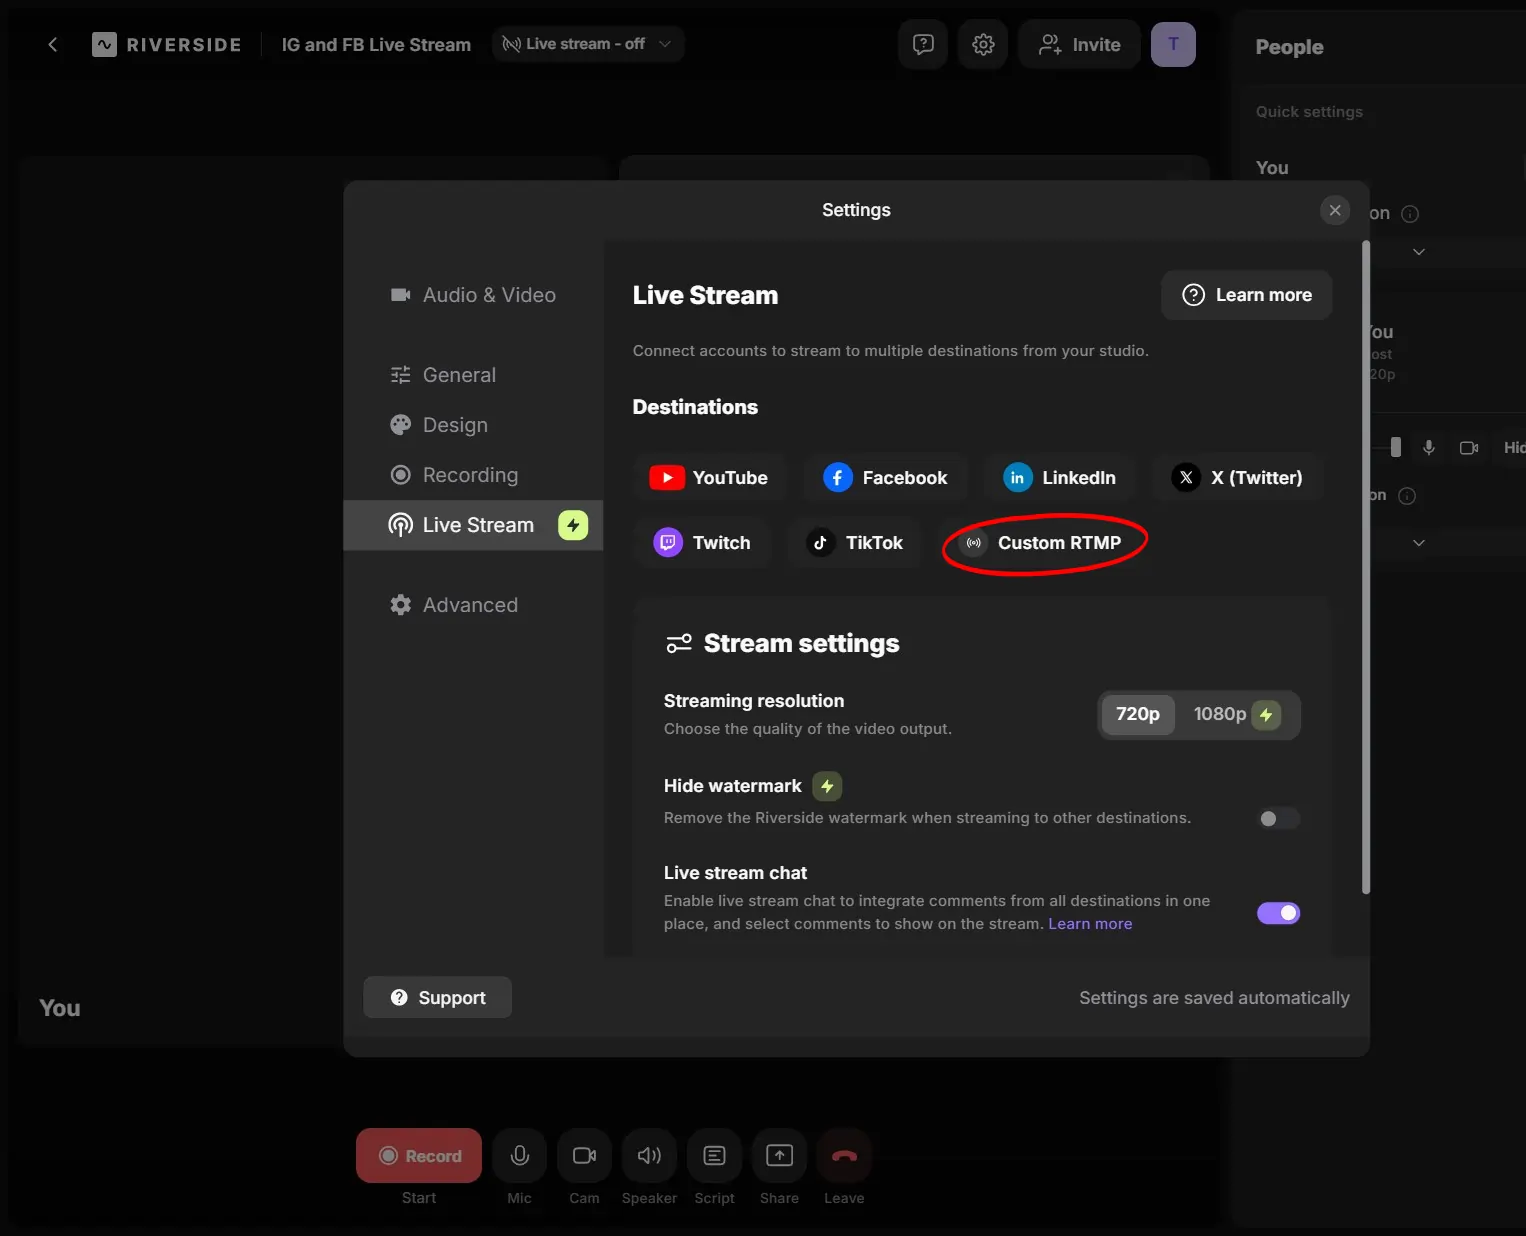Open the settings gear in header

click(x=983, y=44)
